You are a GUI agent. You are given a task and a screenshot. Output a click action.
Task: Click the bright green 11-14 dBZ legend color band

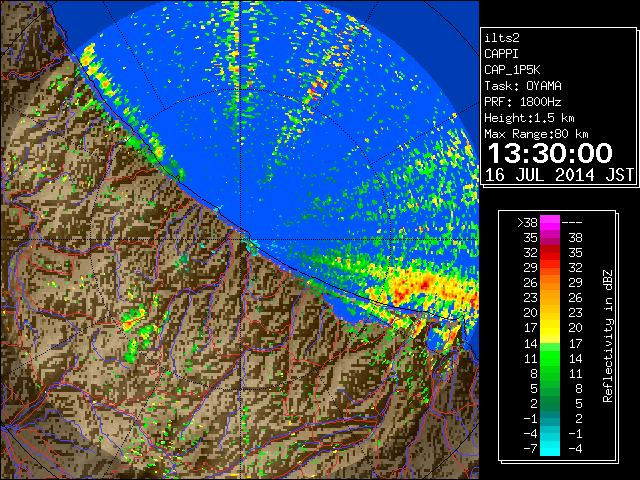[550, 358]
